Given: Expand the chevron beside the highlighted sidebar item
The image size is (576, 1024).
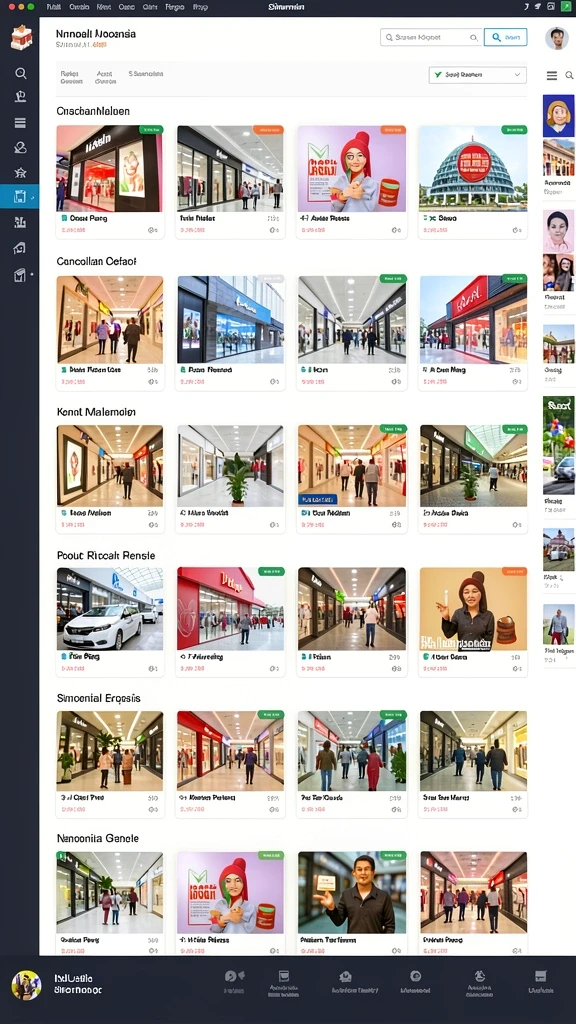Looking at the screenshot, I should click(33, 197).
